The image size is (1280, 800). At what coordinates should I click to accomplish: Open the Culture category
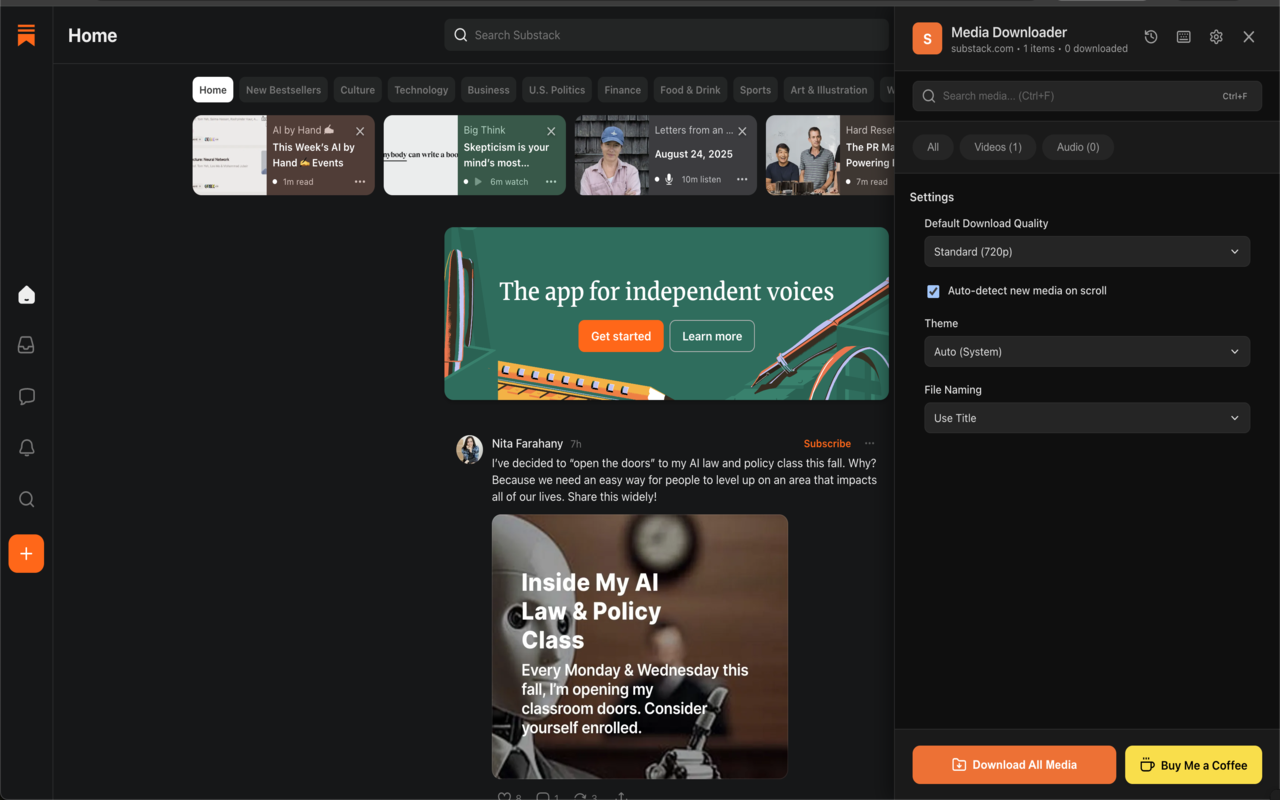[x=357, y=90]
